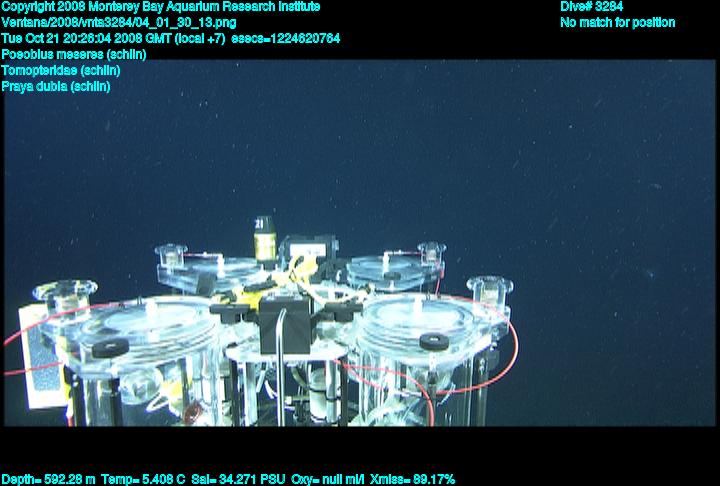Click the Tue Oct 21 timestamp line
This screenshot has height=486, width=720.
[x=171, y=39]
